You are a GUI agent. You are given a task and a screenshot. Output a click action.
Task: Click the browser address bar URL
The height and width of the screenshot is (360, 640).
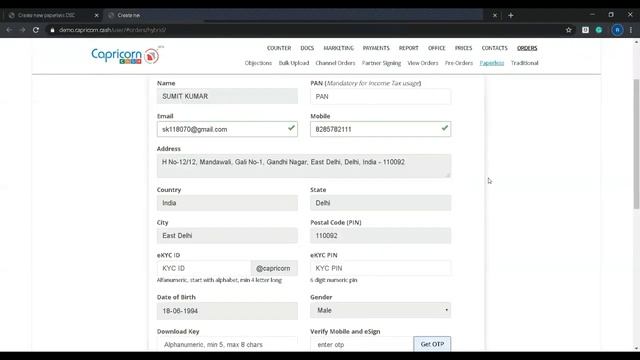[112, 30]
